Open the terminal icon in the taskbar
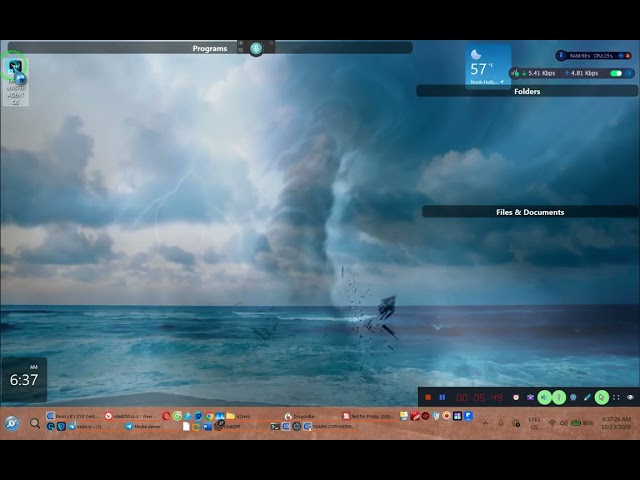Viewport: 640px width, 480px height. point(275,427)
